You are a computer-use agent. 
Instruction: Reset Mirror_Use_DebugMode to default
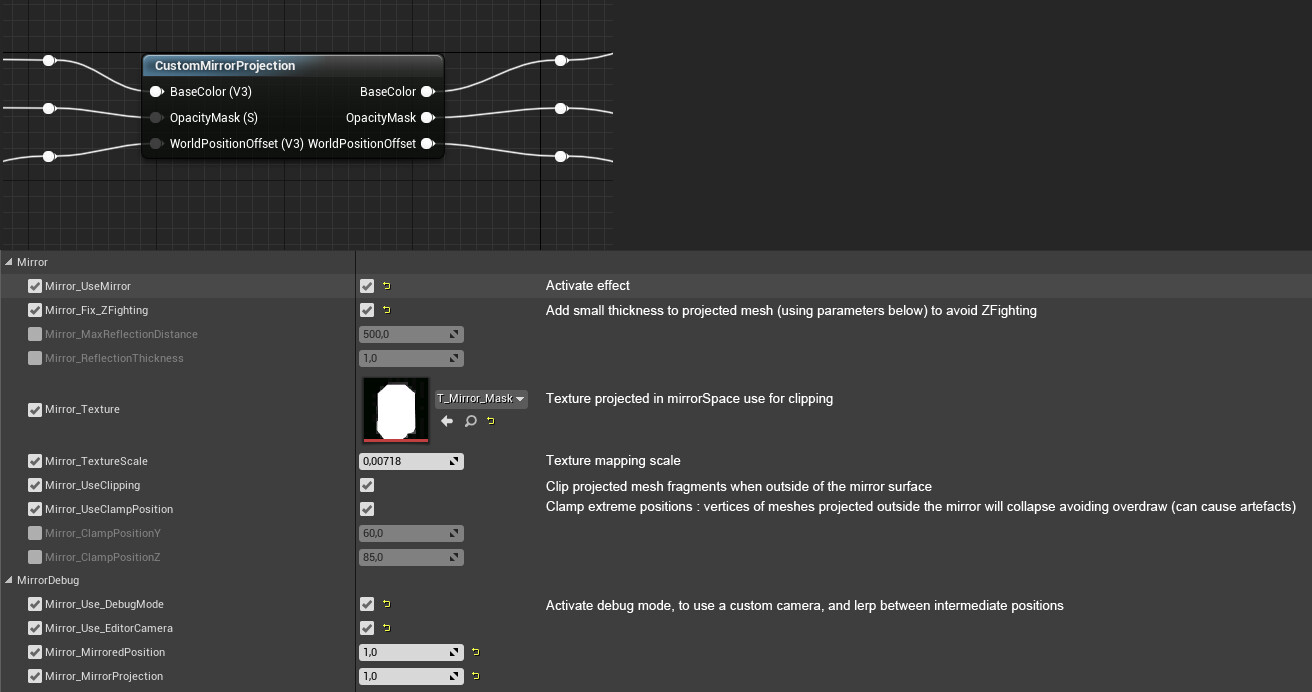coord(386,604)
